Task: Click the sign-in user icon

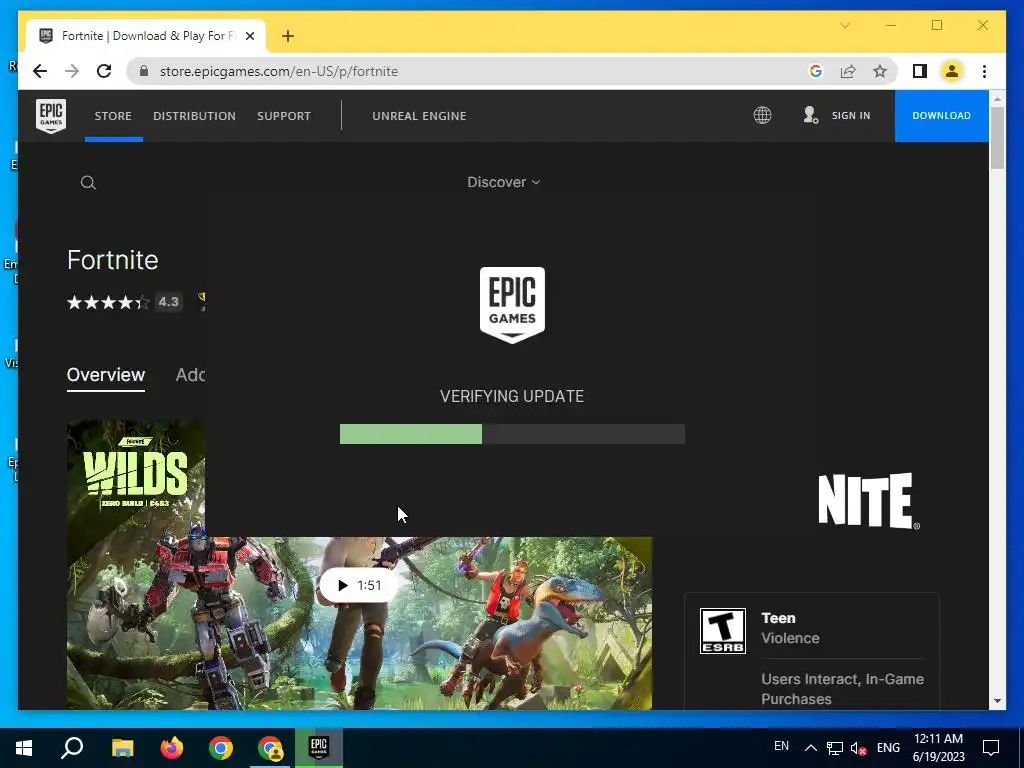Action: (x=810, y=116)
